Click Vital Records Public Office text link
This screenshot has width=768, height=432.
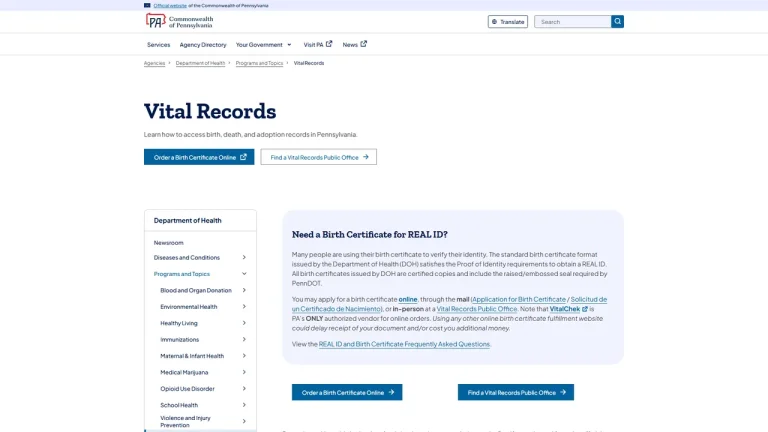tap(477, 309)
